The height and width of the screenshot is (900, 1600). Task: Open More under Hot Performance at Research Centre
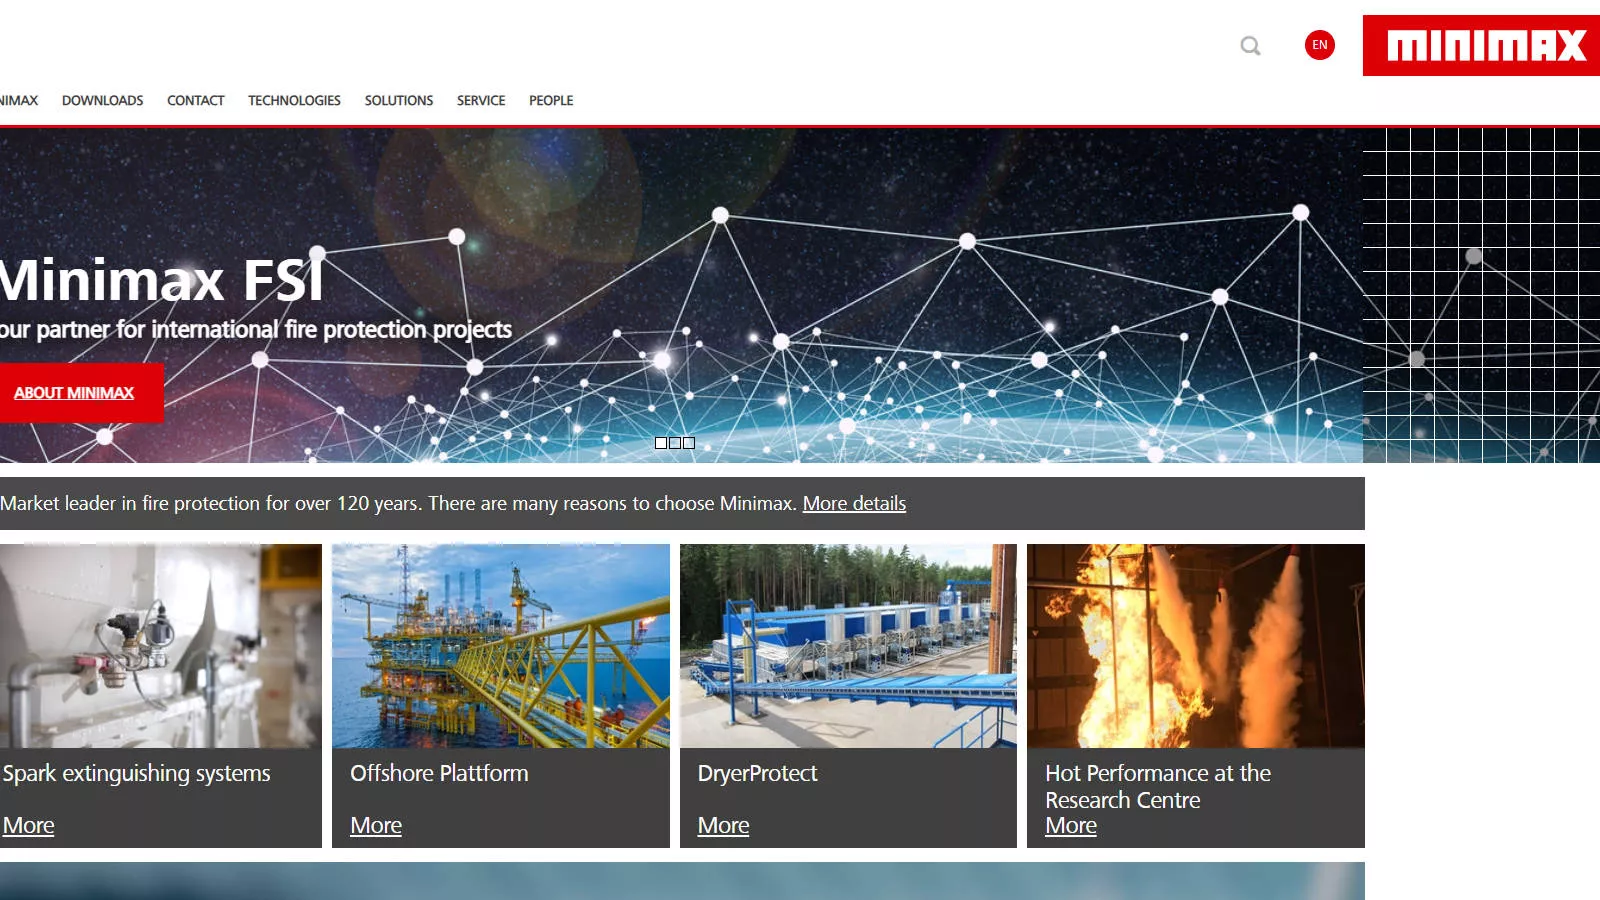tap(1071, 825)
